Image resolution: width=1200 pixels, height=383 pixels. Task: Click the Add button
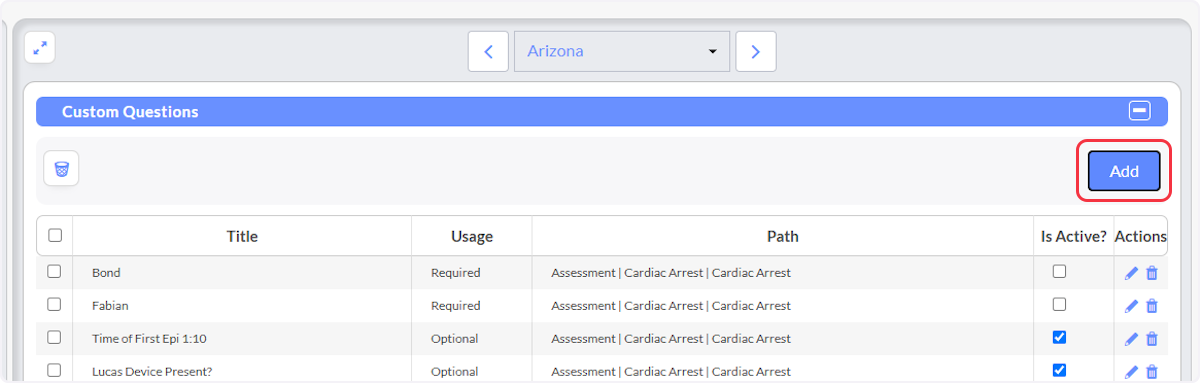[x=1124, y=171]
